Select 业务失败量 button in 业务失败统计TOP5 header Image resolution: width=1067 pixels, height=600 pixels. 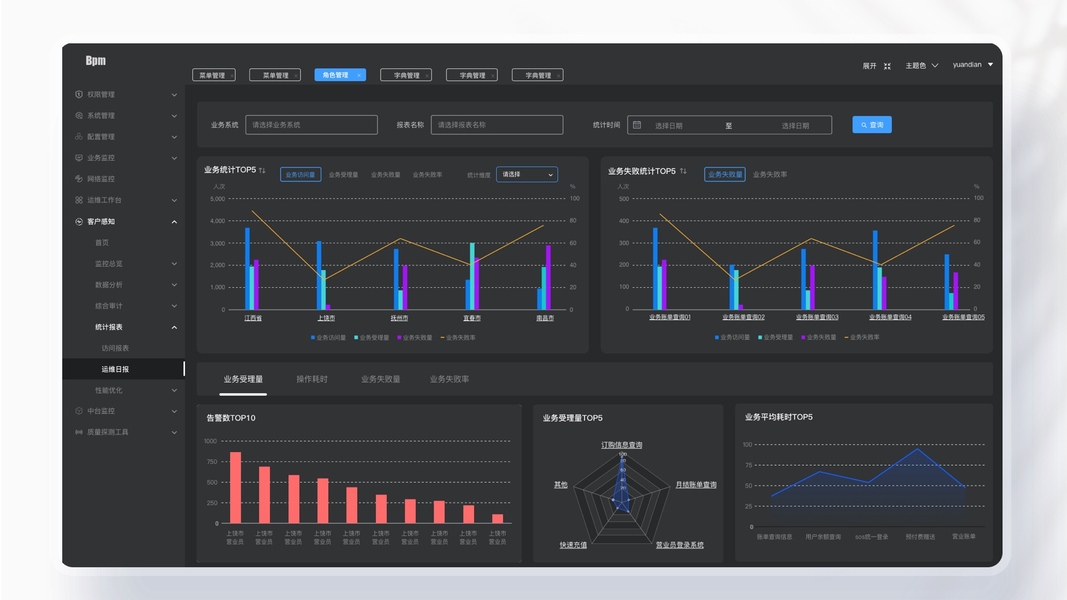[x=725, y=175]
